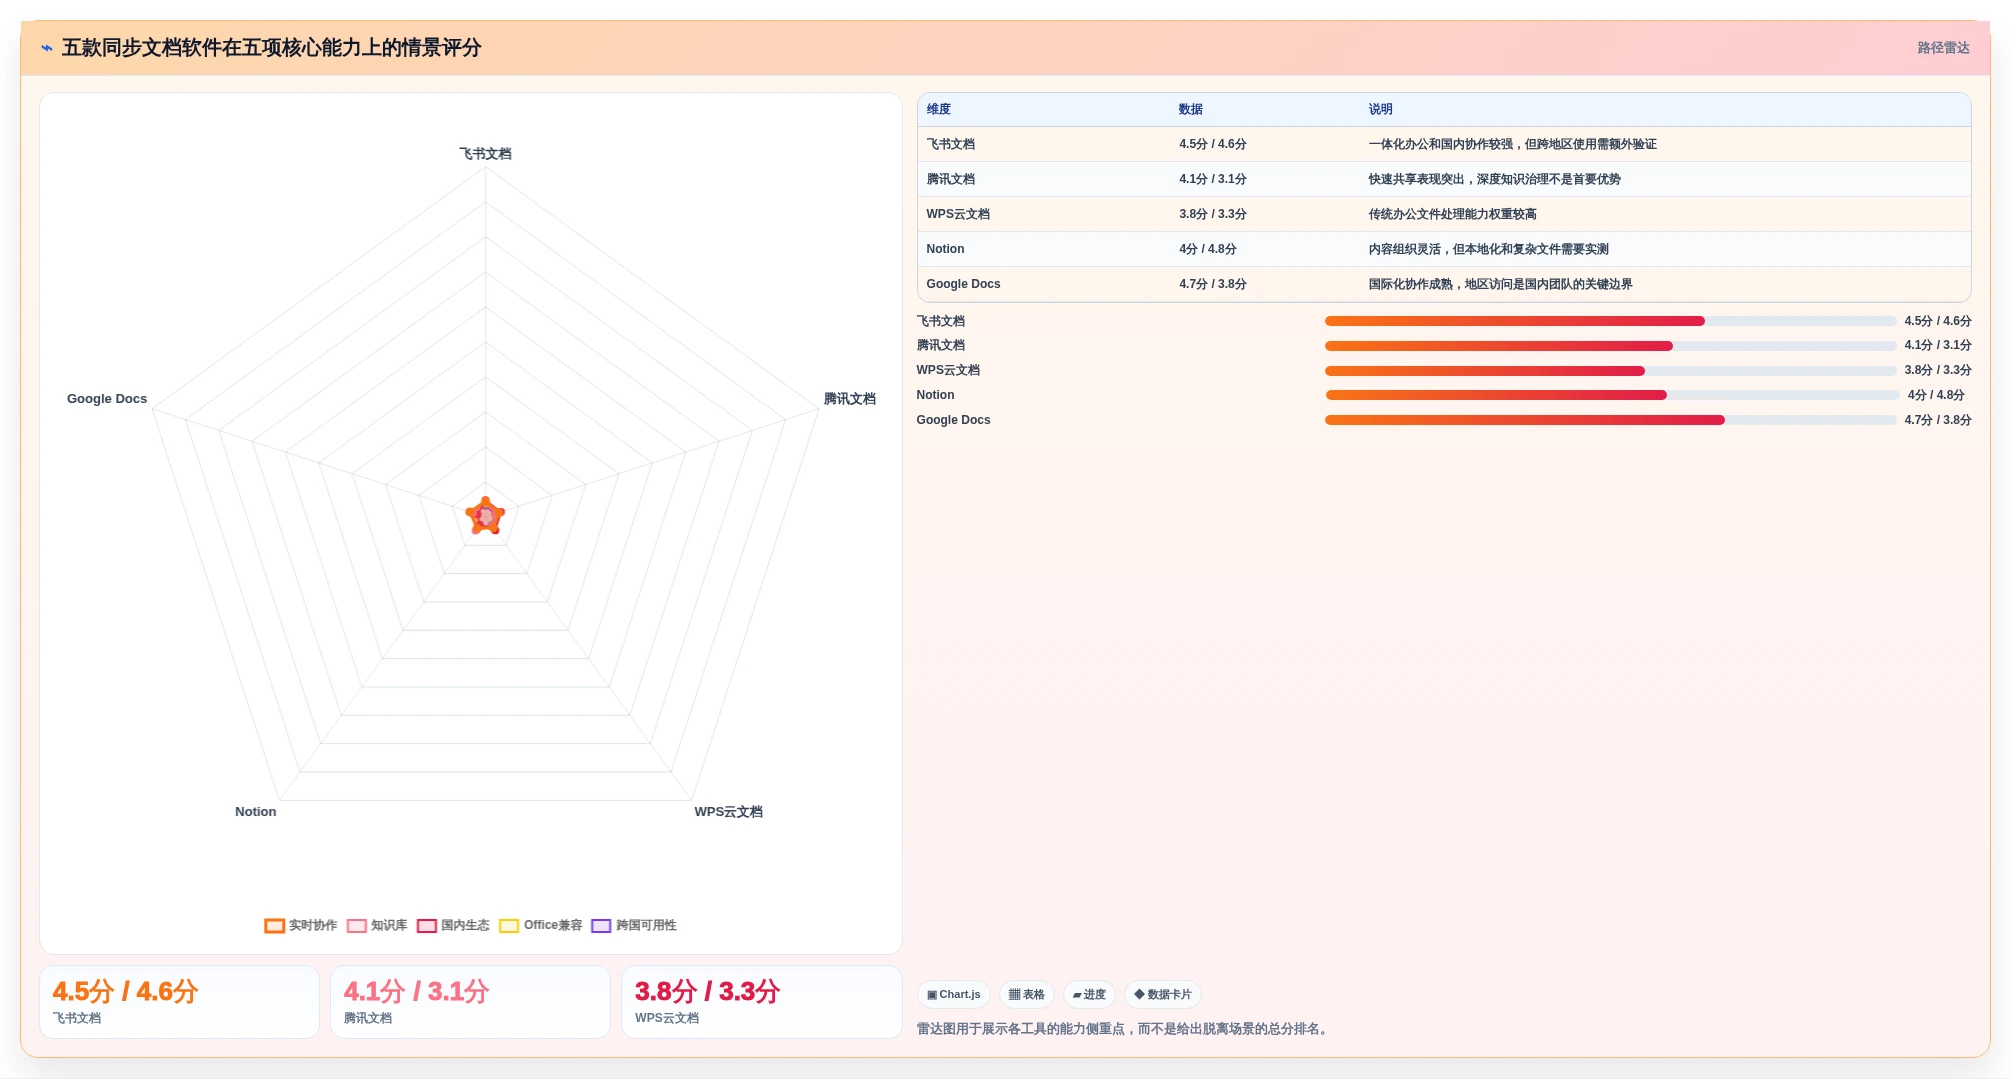This screenshot has width=2011, height=1079.
Task: Click the 国际化协作成熟 description cell
Action: [x=1500, y=284]
